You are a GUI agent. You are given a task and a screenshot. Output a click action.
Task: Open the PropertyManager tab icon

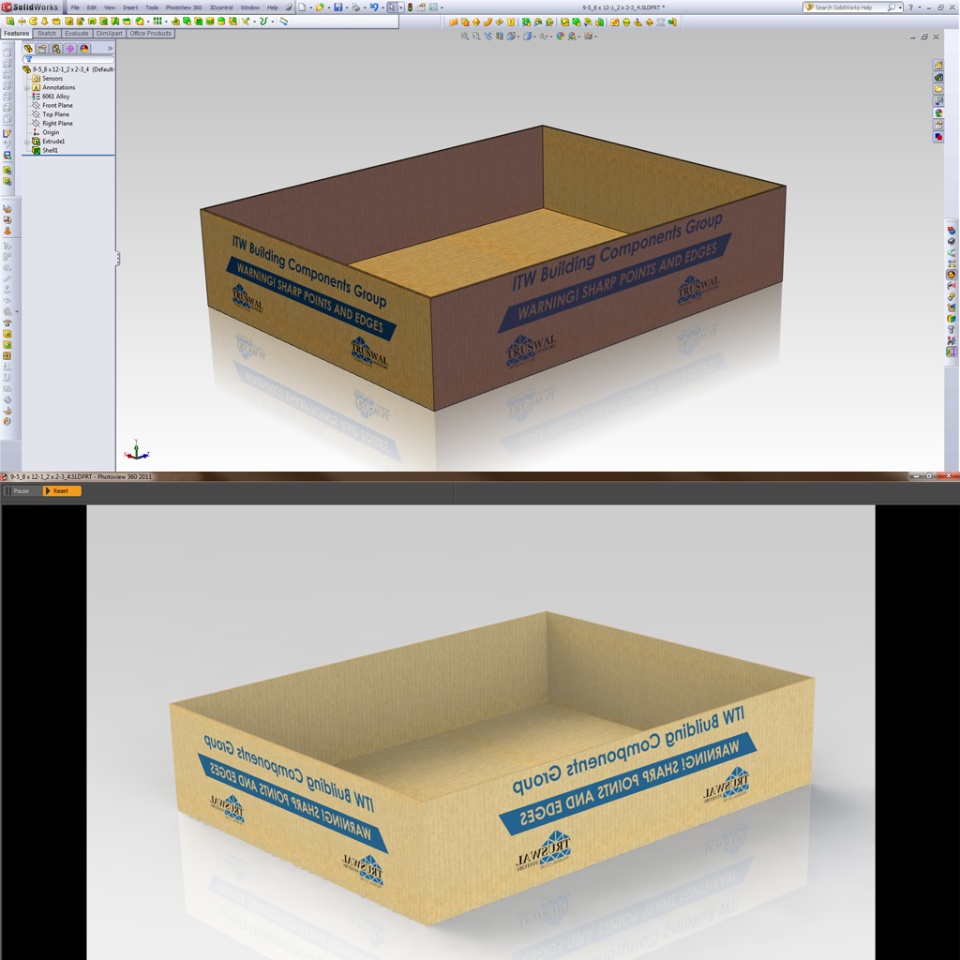click(42, 48)
